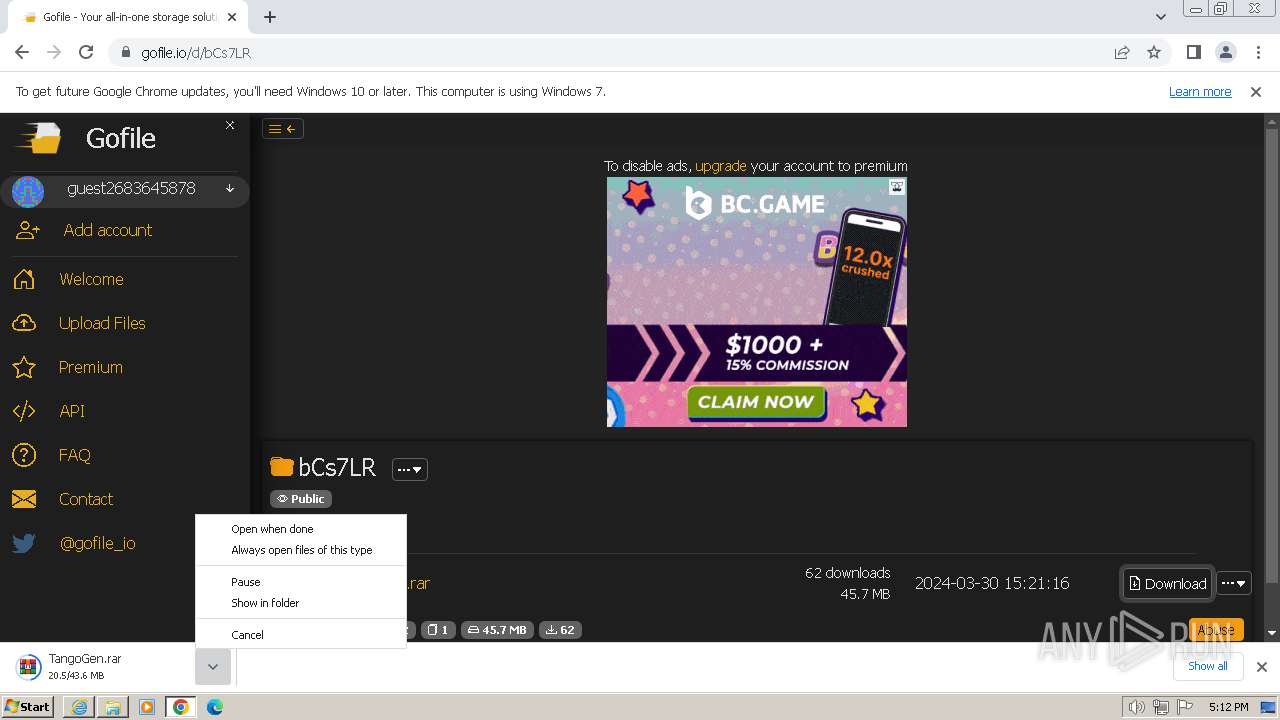Select Open when done menu entry

click(300, 529)
